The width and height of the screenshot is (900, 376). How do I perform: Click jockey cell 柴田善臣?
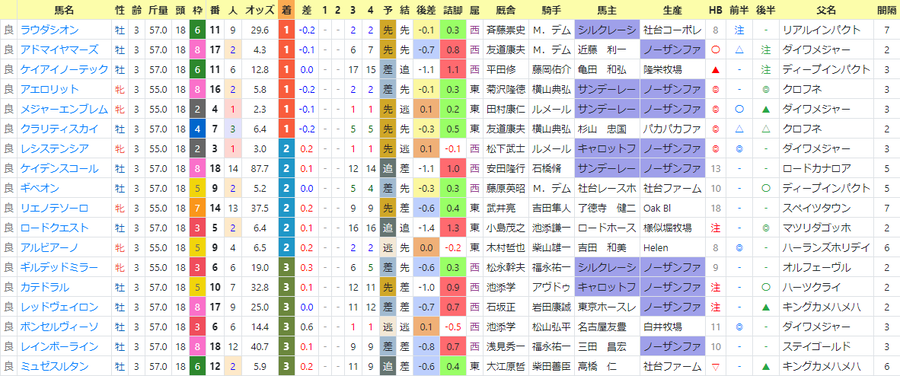point(552,366)
